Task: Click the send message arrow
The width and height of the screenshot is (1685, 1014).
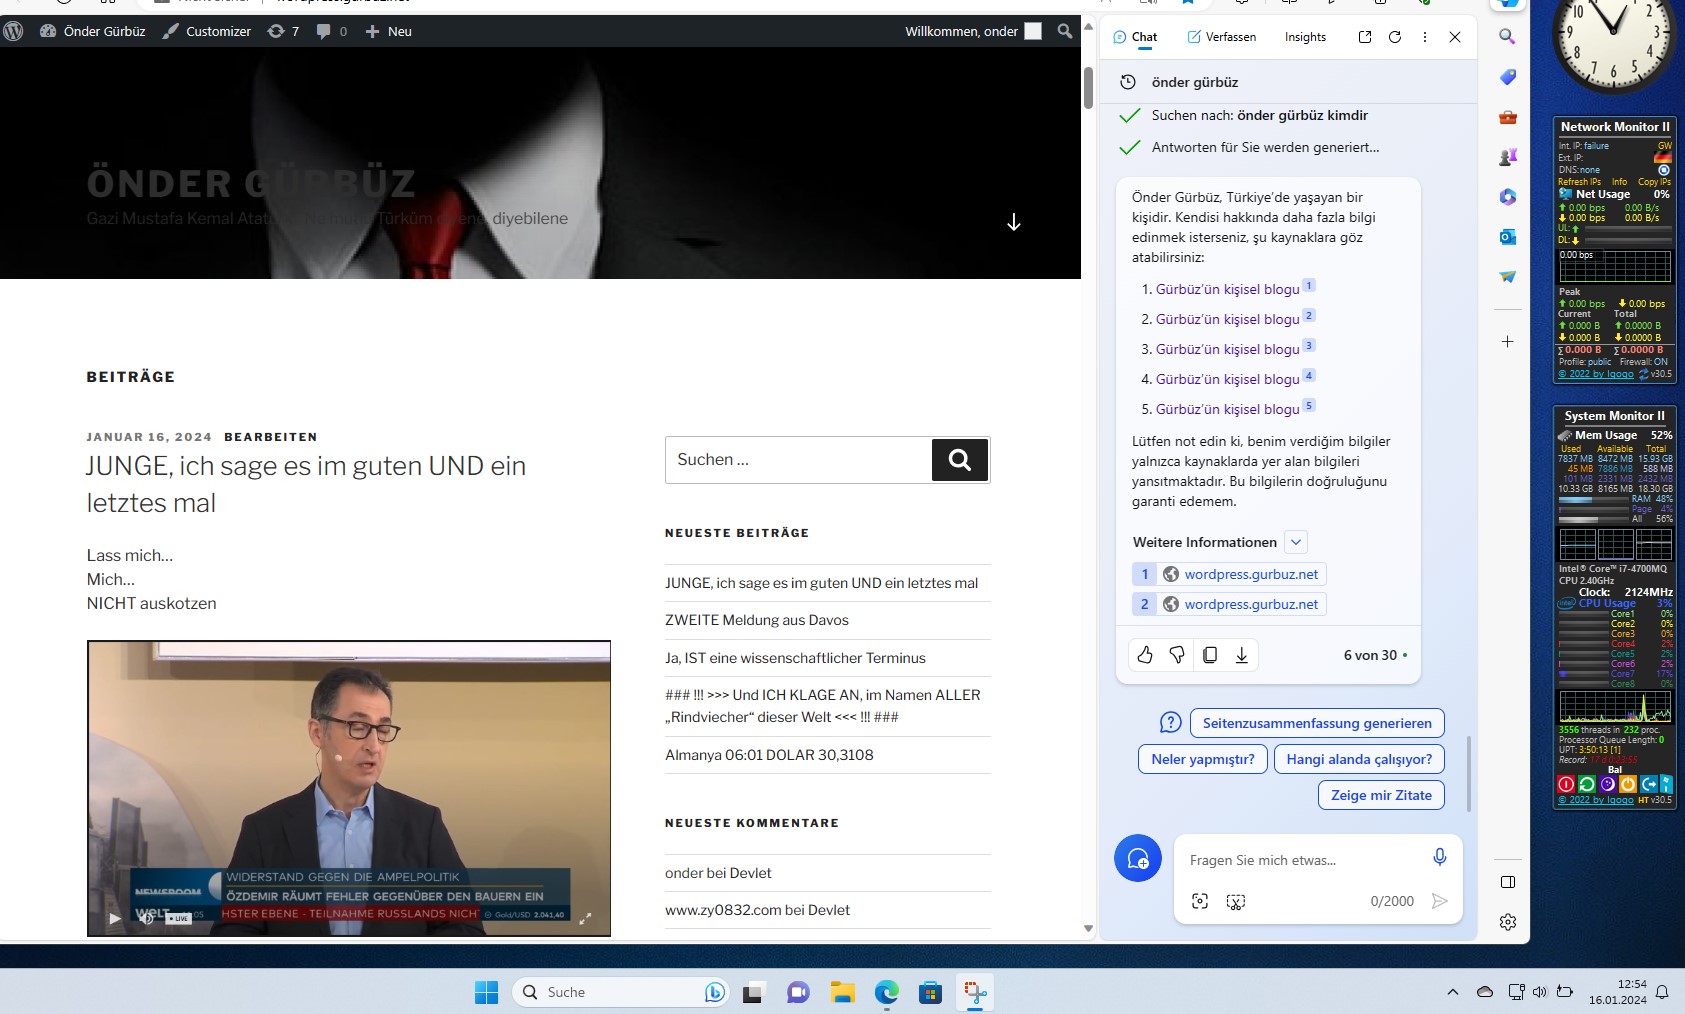Action: click(1439, 901)
